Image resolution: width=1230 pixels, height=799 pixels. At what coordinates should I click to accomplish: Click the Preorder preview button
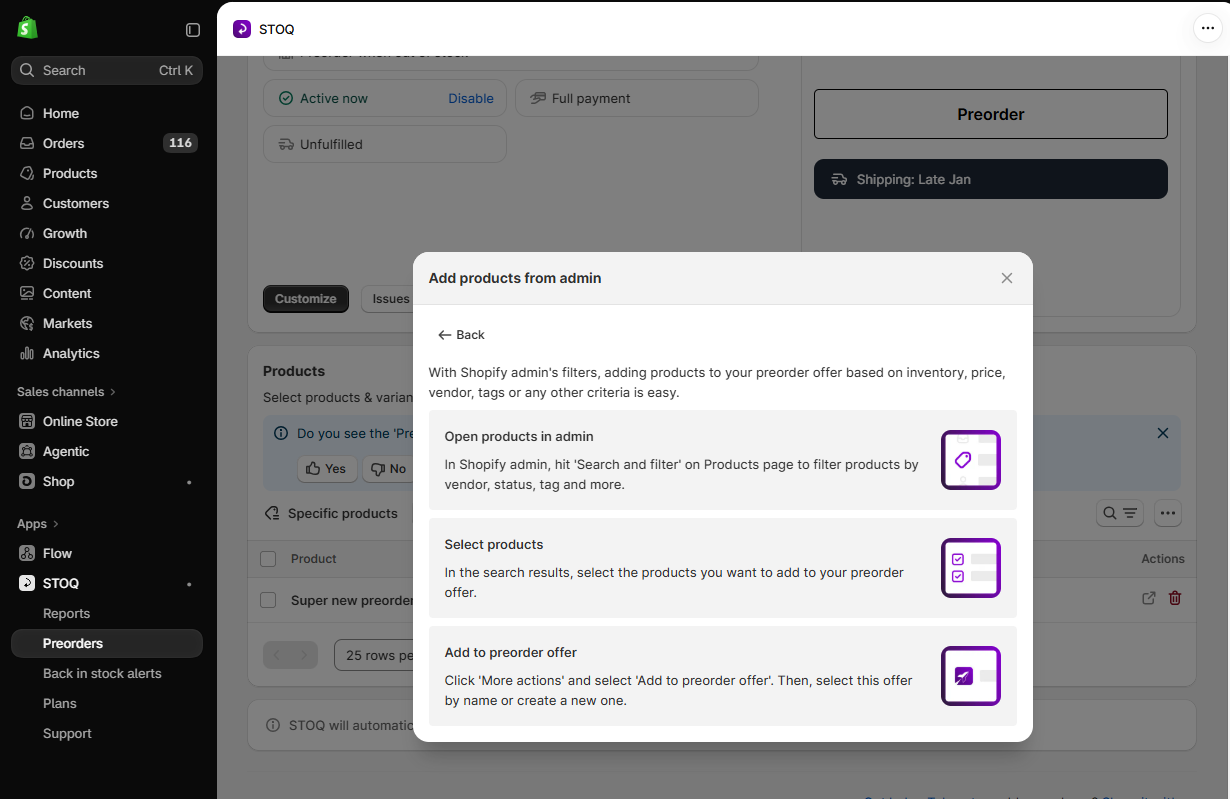click(991, 114)
